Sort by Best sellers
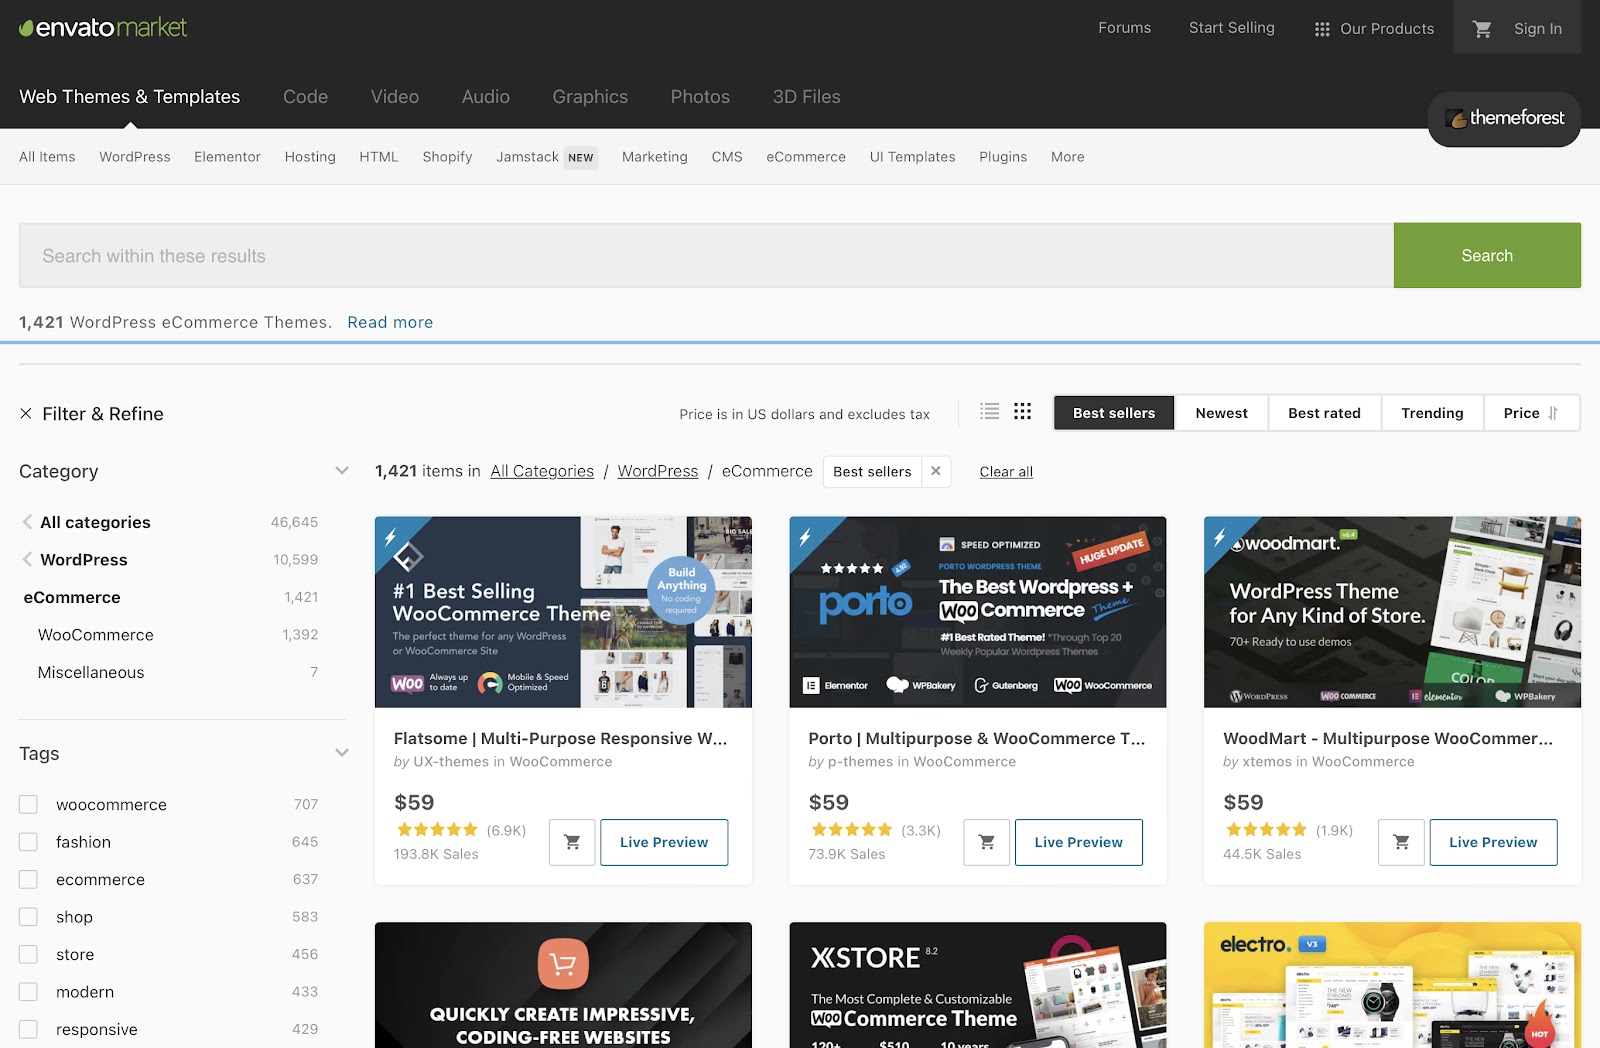1600x1048 pixels. point(1114,413)
